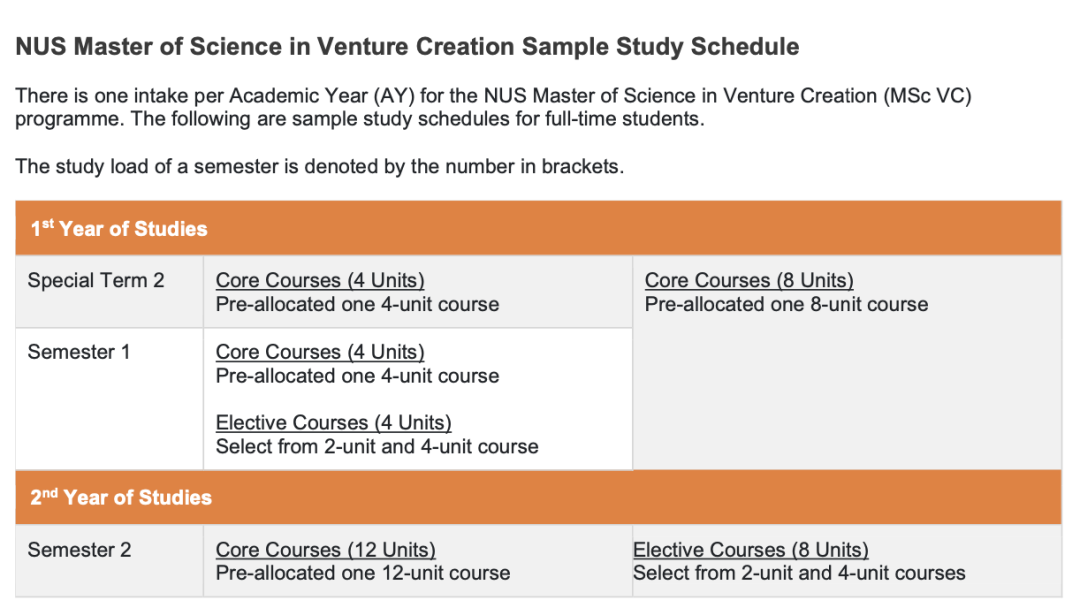This screenshot has height=608, width=1080.
Task: Click the paragraph about one intake per Academic Year
Action: [493, 108]
